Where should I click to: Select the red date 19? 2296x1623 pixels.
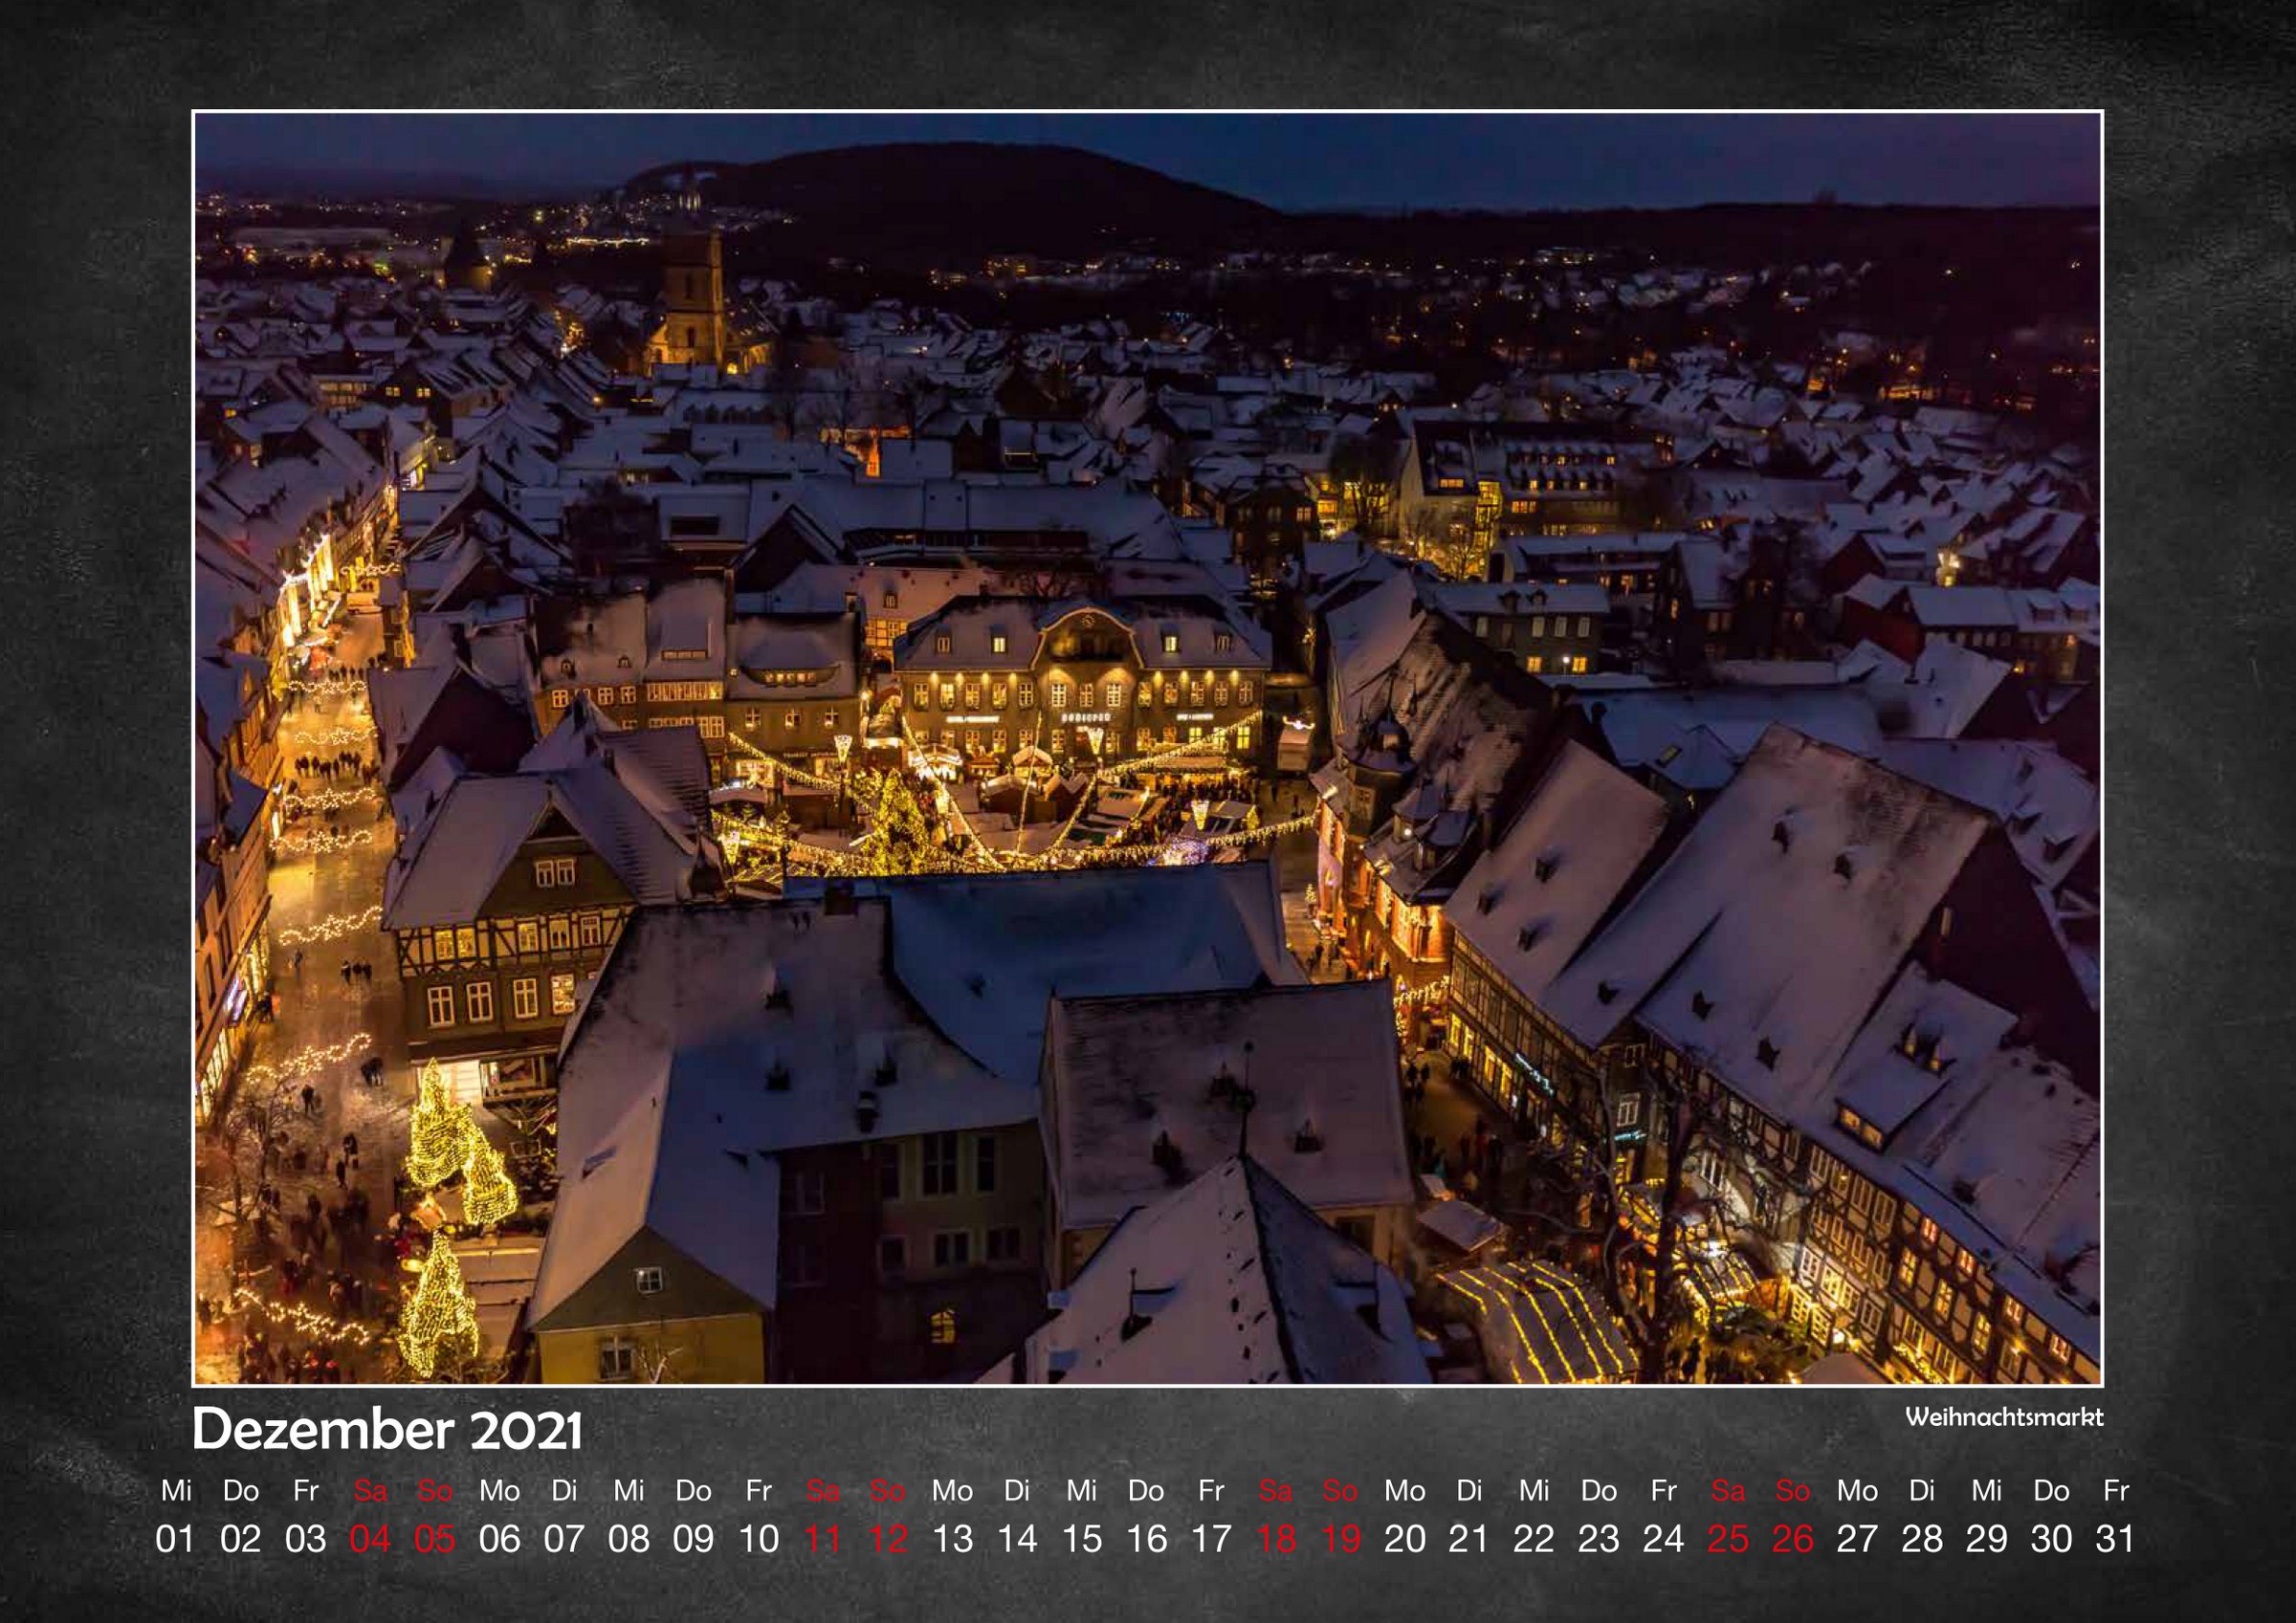1340,1538
